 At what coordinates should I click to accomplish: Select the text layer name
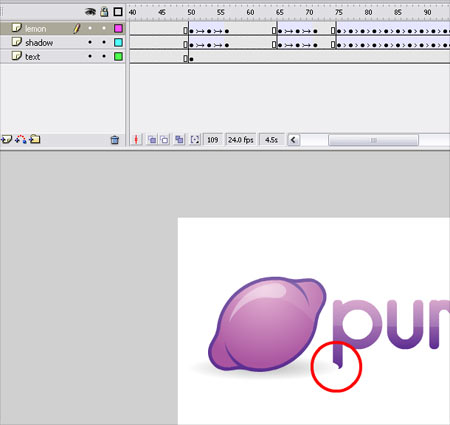(33, 57)
